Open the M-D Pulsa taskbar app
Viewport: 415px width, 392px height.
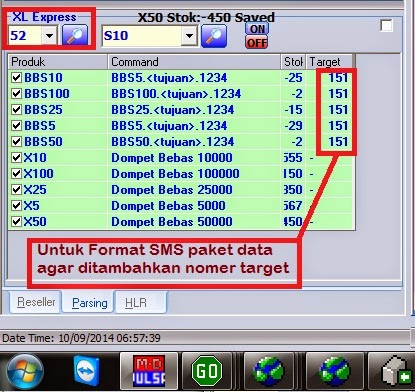pyautogui.click(x=149, y=371)
